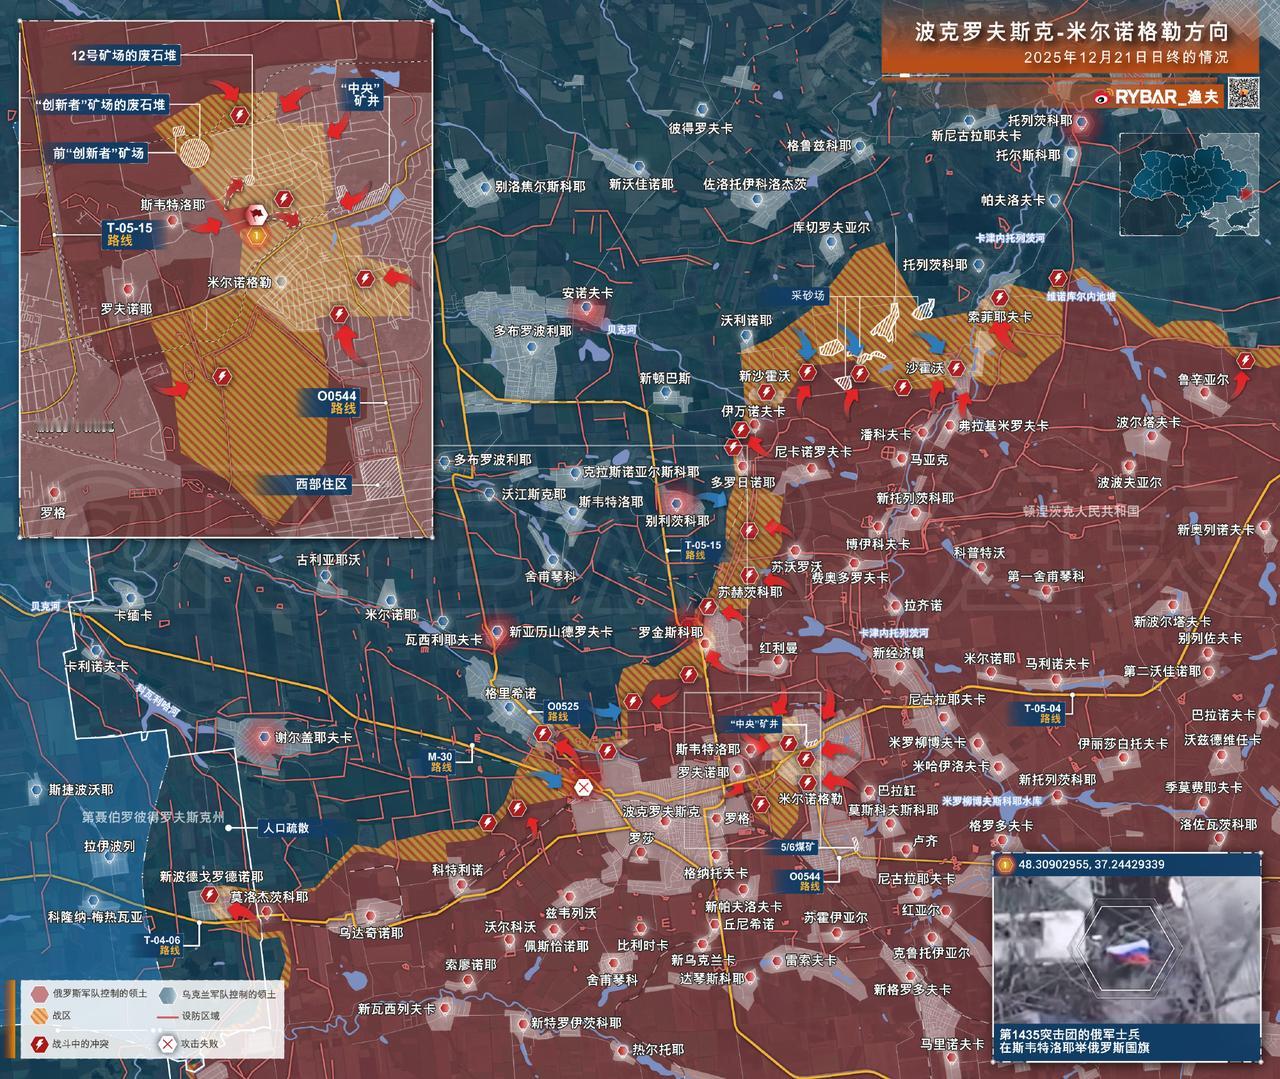
Task: Click the settlement marker next to 托尔斯科耶
Action: pyautogui.click(x=1073, y=156)
